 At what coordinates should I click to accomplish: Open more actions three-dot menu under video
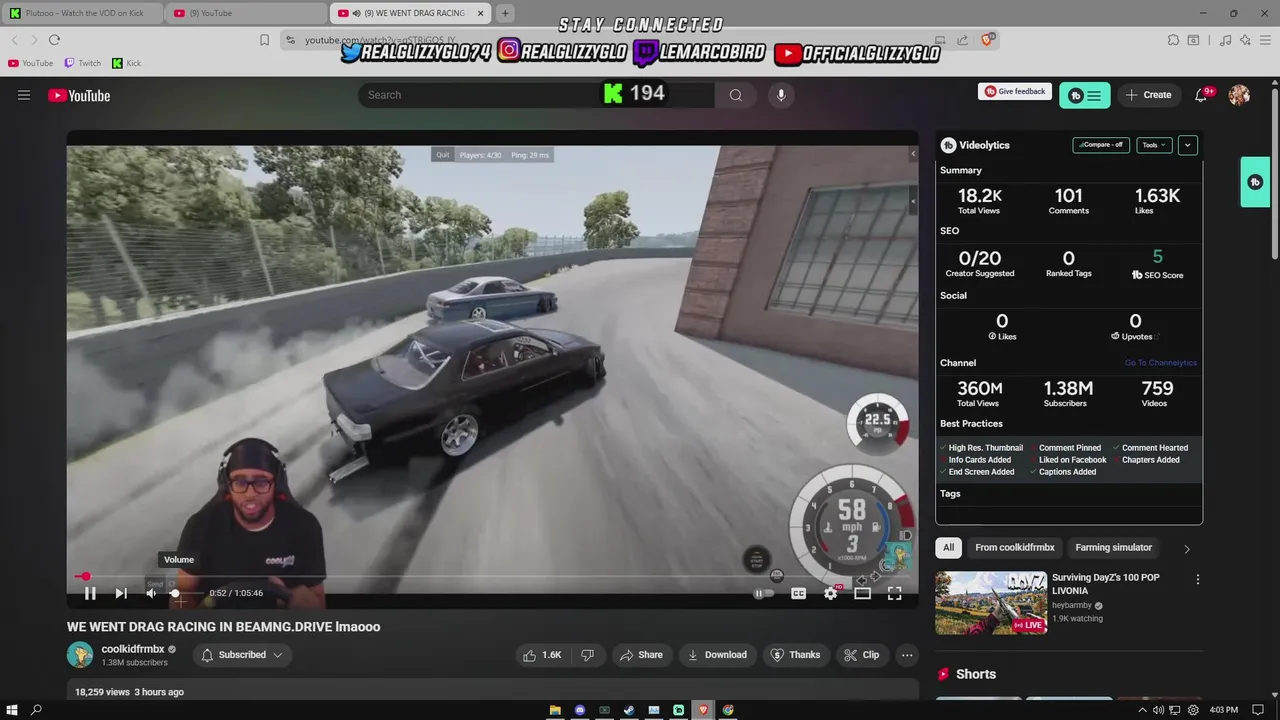click(x=907, y=655)
